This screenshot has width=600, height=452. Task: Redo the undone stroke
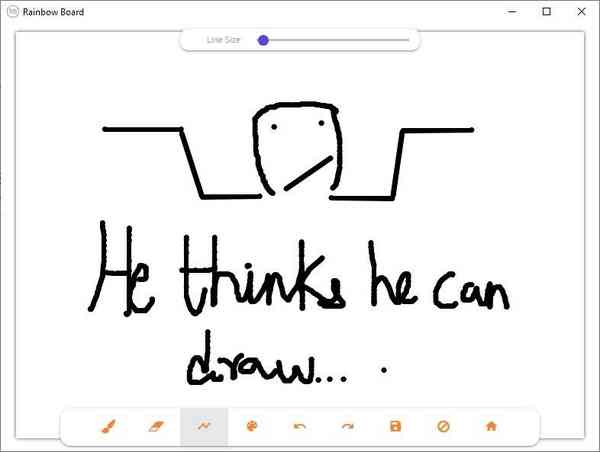coord(348,427)
